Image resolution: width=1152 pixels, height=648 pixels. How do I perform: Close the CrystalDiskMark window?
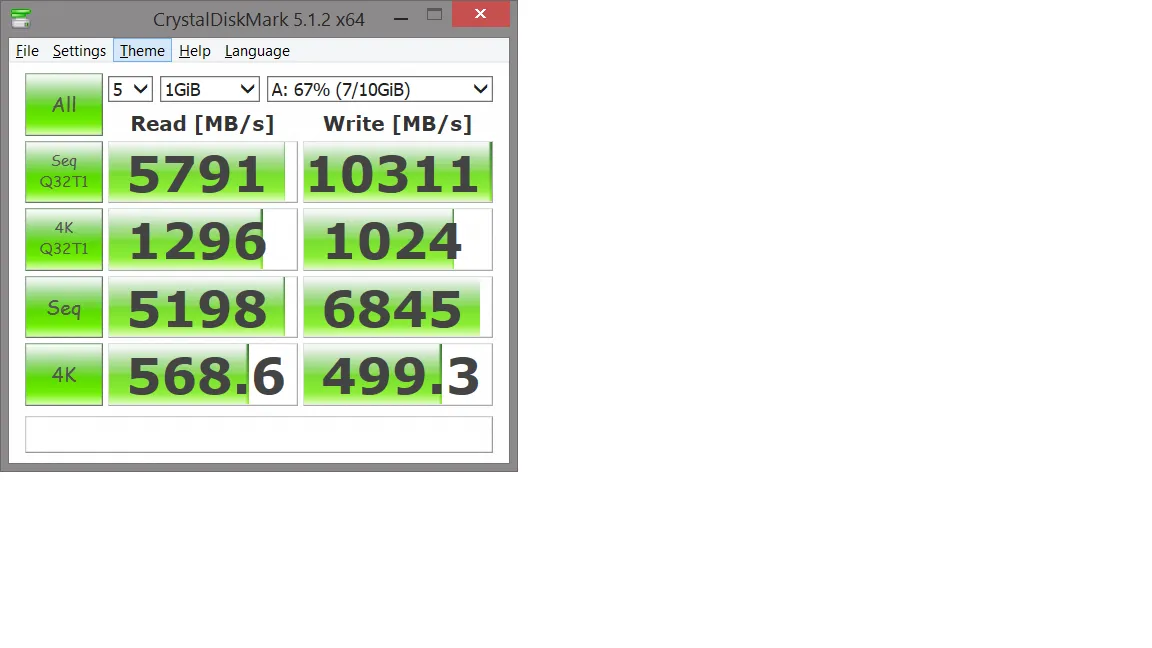(x=480, y=14)
